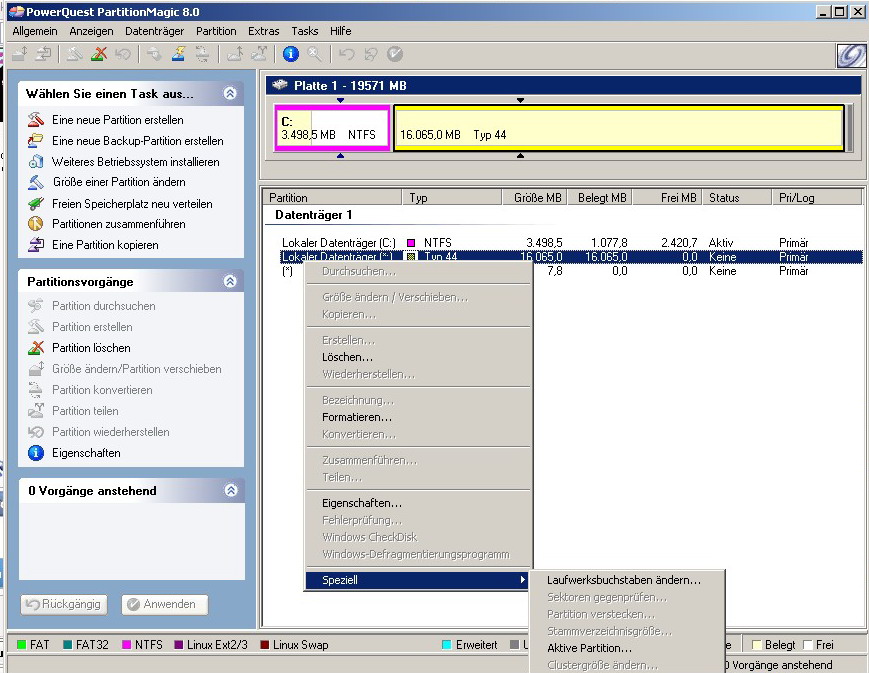This screenshot has height=673, width=869.
Task: Click the apply changes checkmark toolbar icon
Action: [395, 54]
